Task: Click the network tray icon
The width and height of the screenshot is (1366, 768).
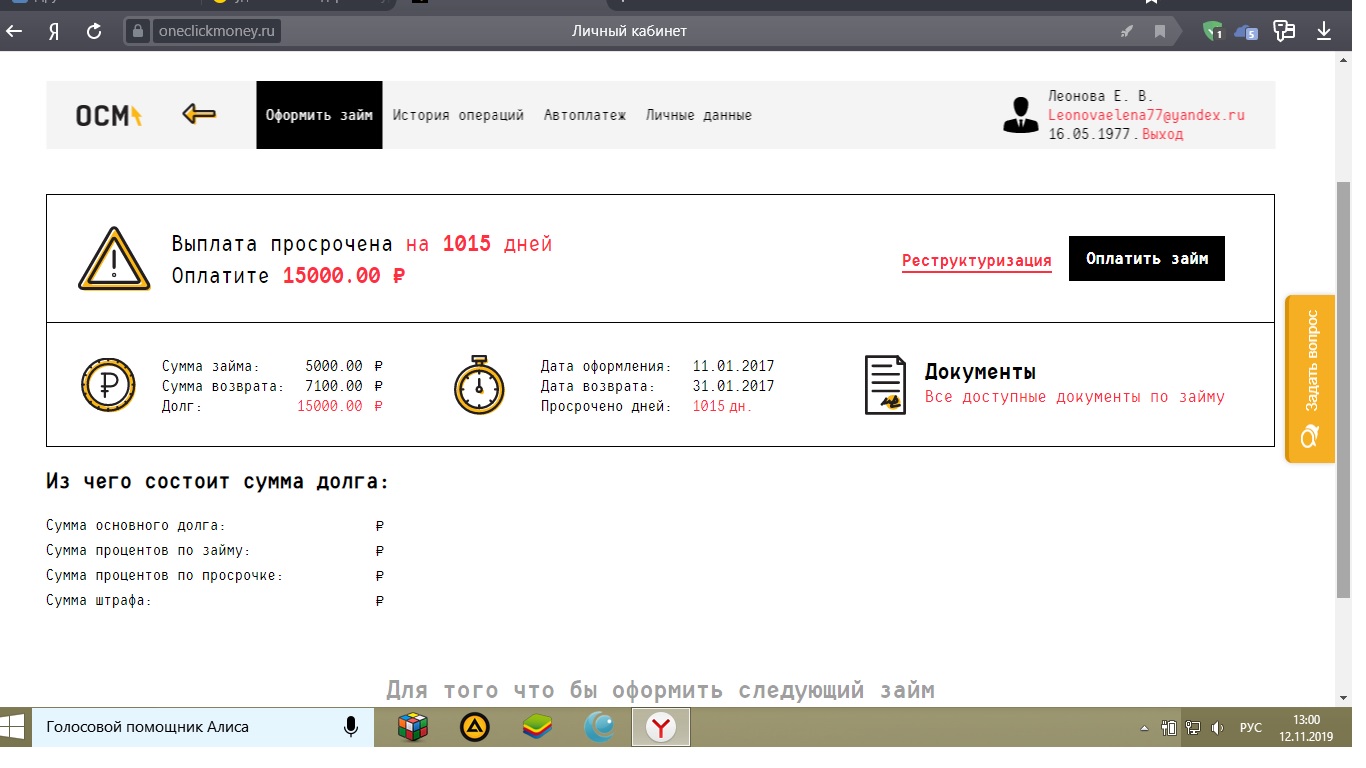Action: (1192, 728)
